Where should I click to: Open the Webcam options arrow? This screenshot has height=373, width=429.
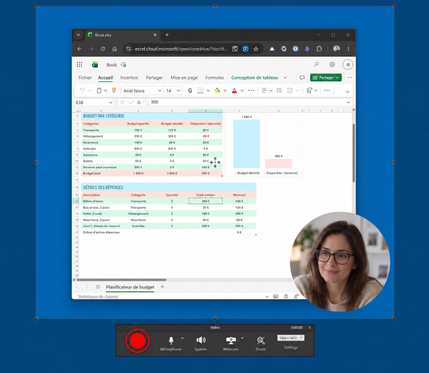(x=242, y=338)
